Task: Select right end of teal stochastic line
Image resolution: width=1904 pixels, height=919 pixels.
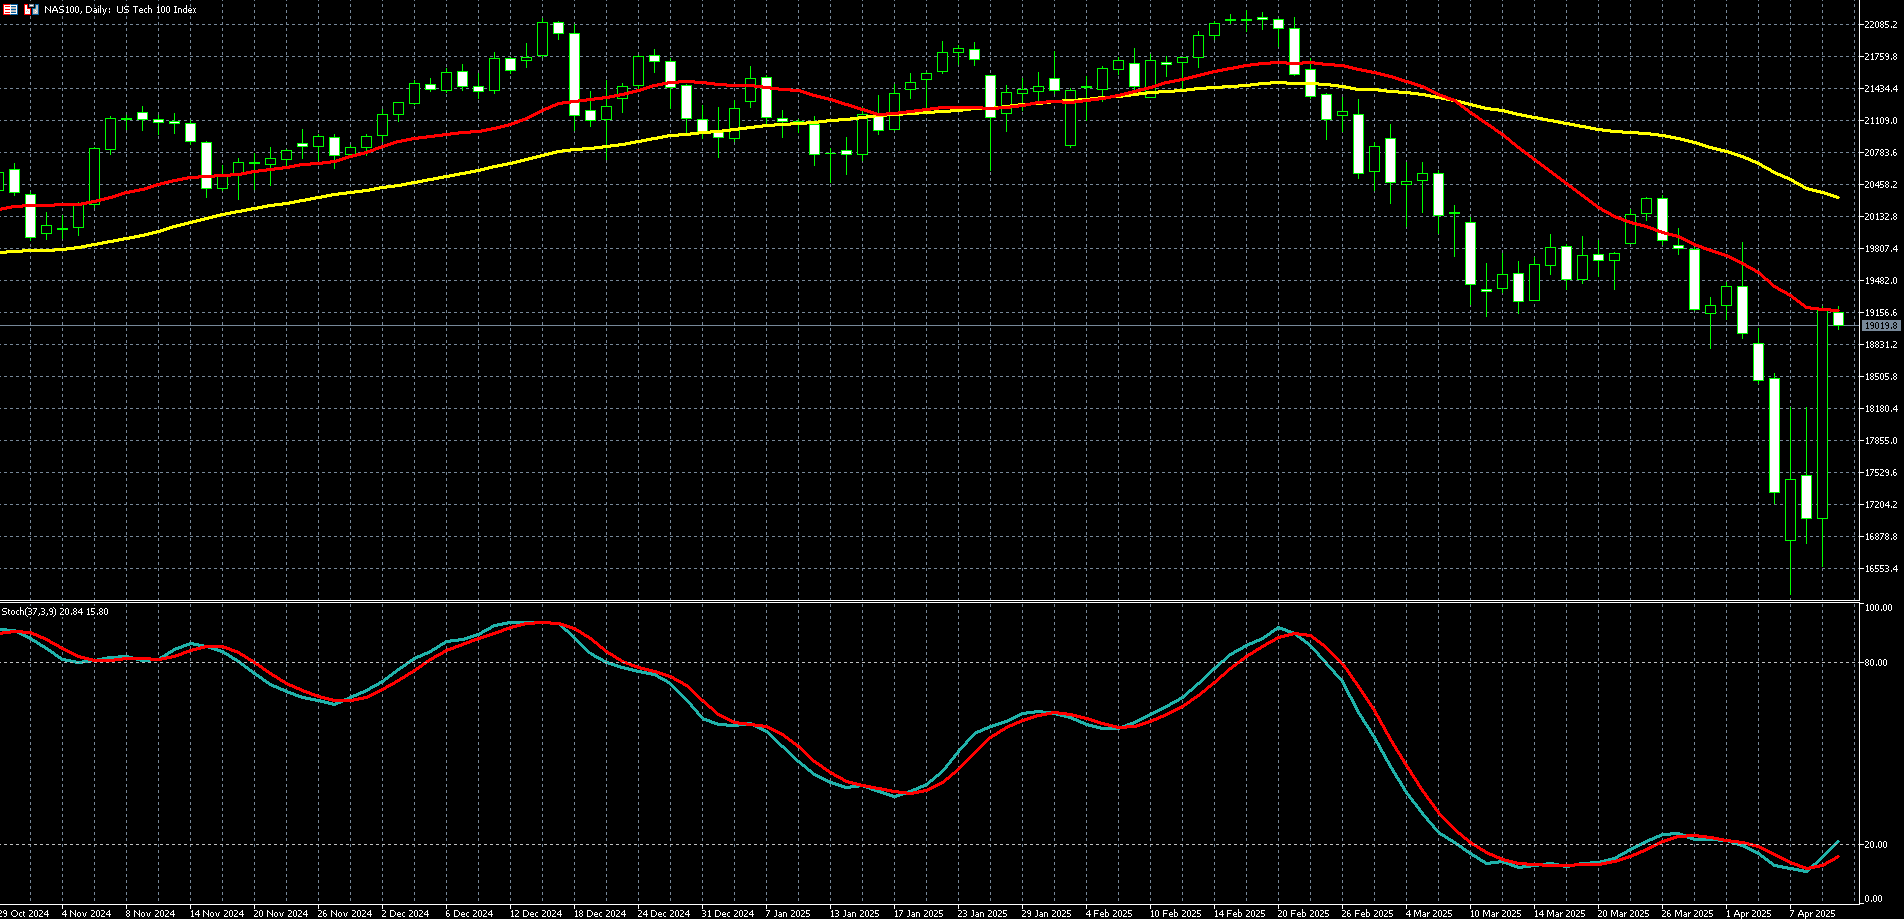Action: [1838, 842]
